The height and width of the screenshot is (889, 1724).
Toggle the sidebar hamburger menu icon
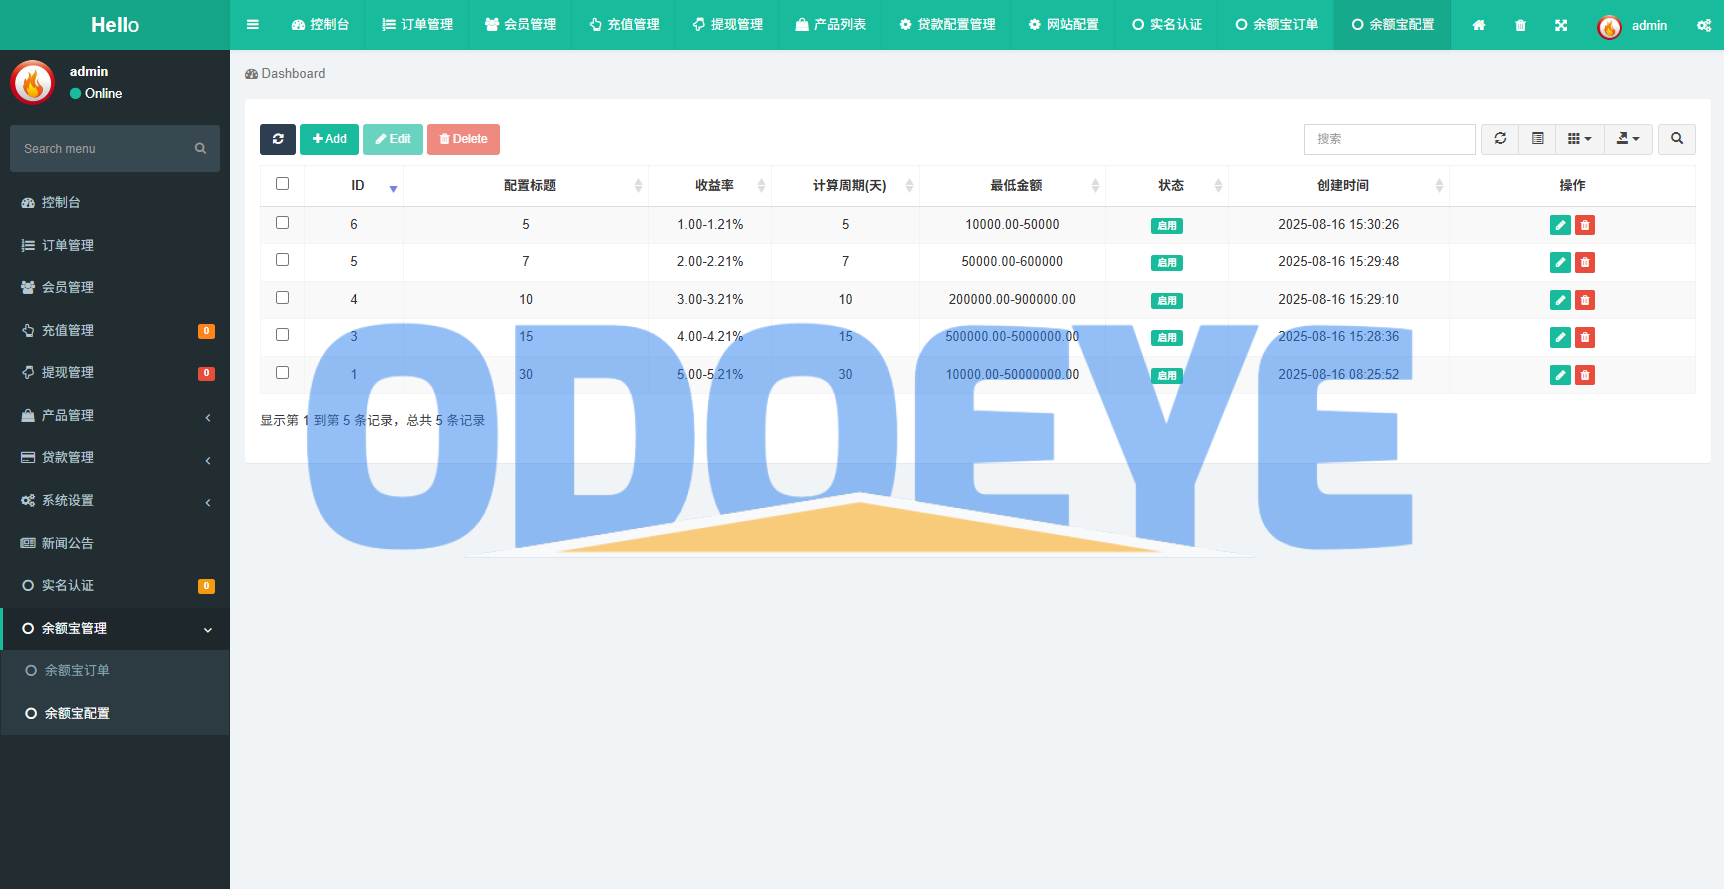253,25
